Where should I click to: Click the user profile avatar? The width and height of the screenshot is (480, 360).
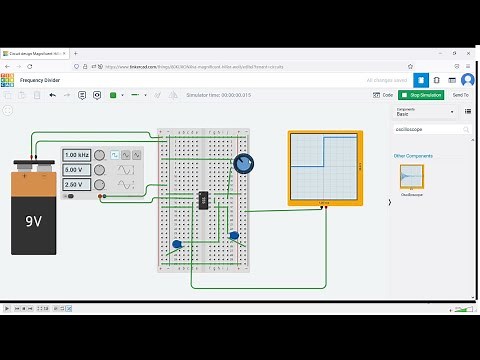click(468, 80)
